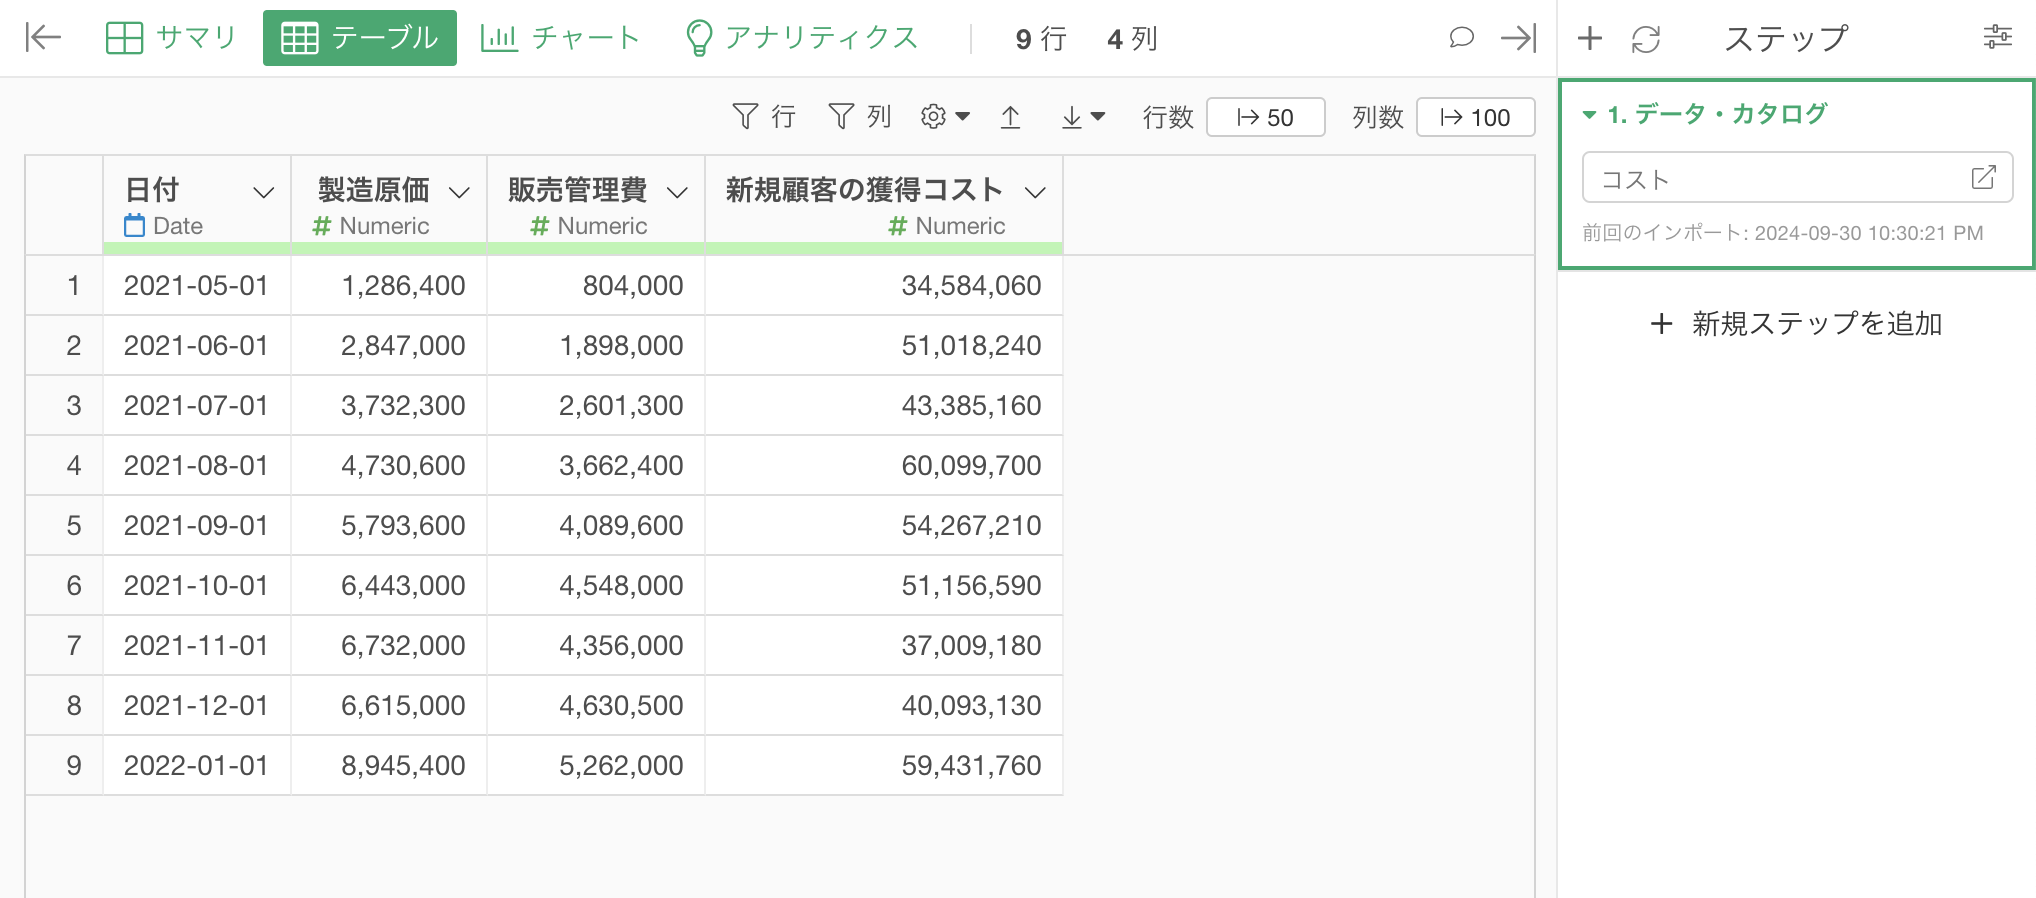This screenshot has height=898, width=2036.
Task: Select the cell 37,009,180
Action: pyautogui.click(x=884, y=646)
